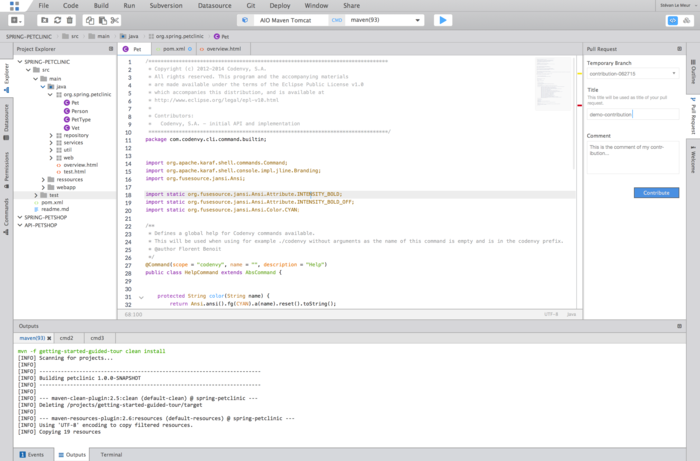700x461 pixels.
Task: Expand the SPRING-PETSHOP project node
Action: (20, 216)
